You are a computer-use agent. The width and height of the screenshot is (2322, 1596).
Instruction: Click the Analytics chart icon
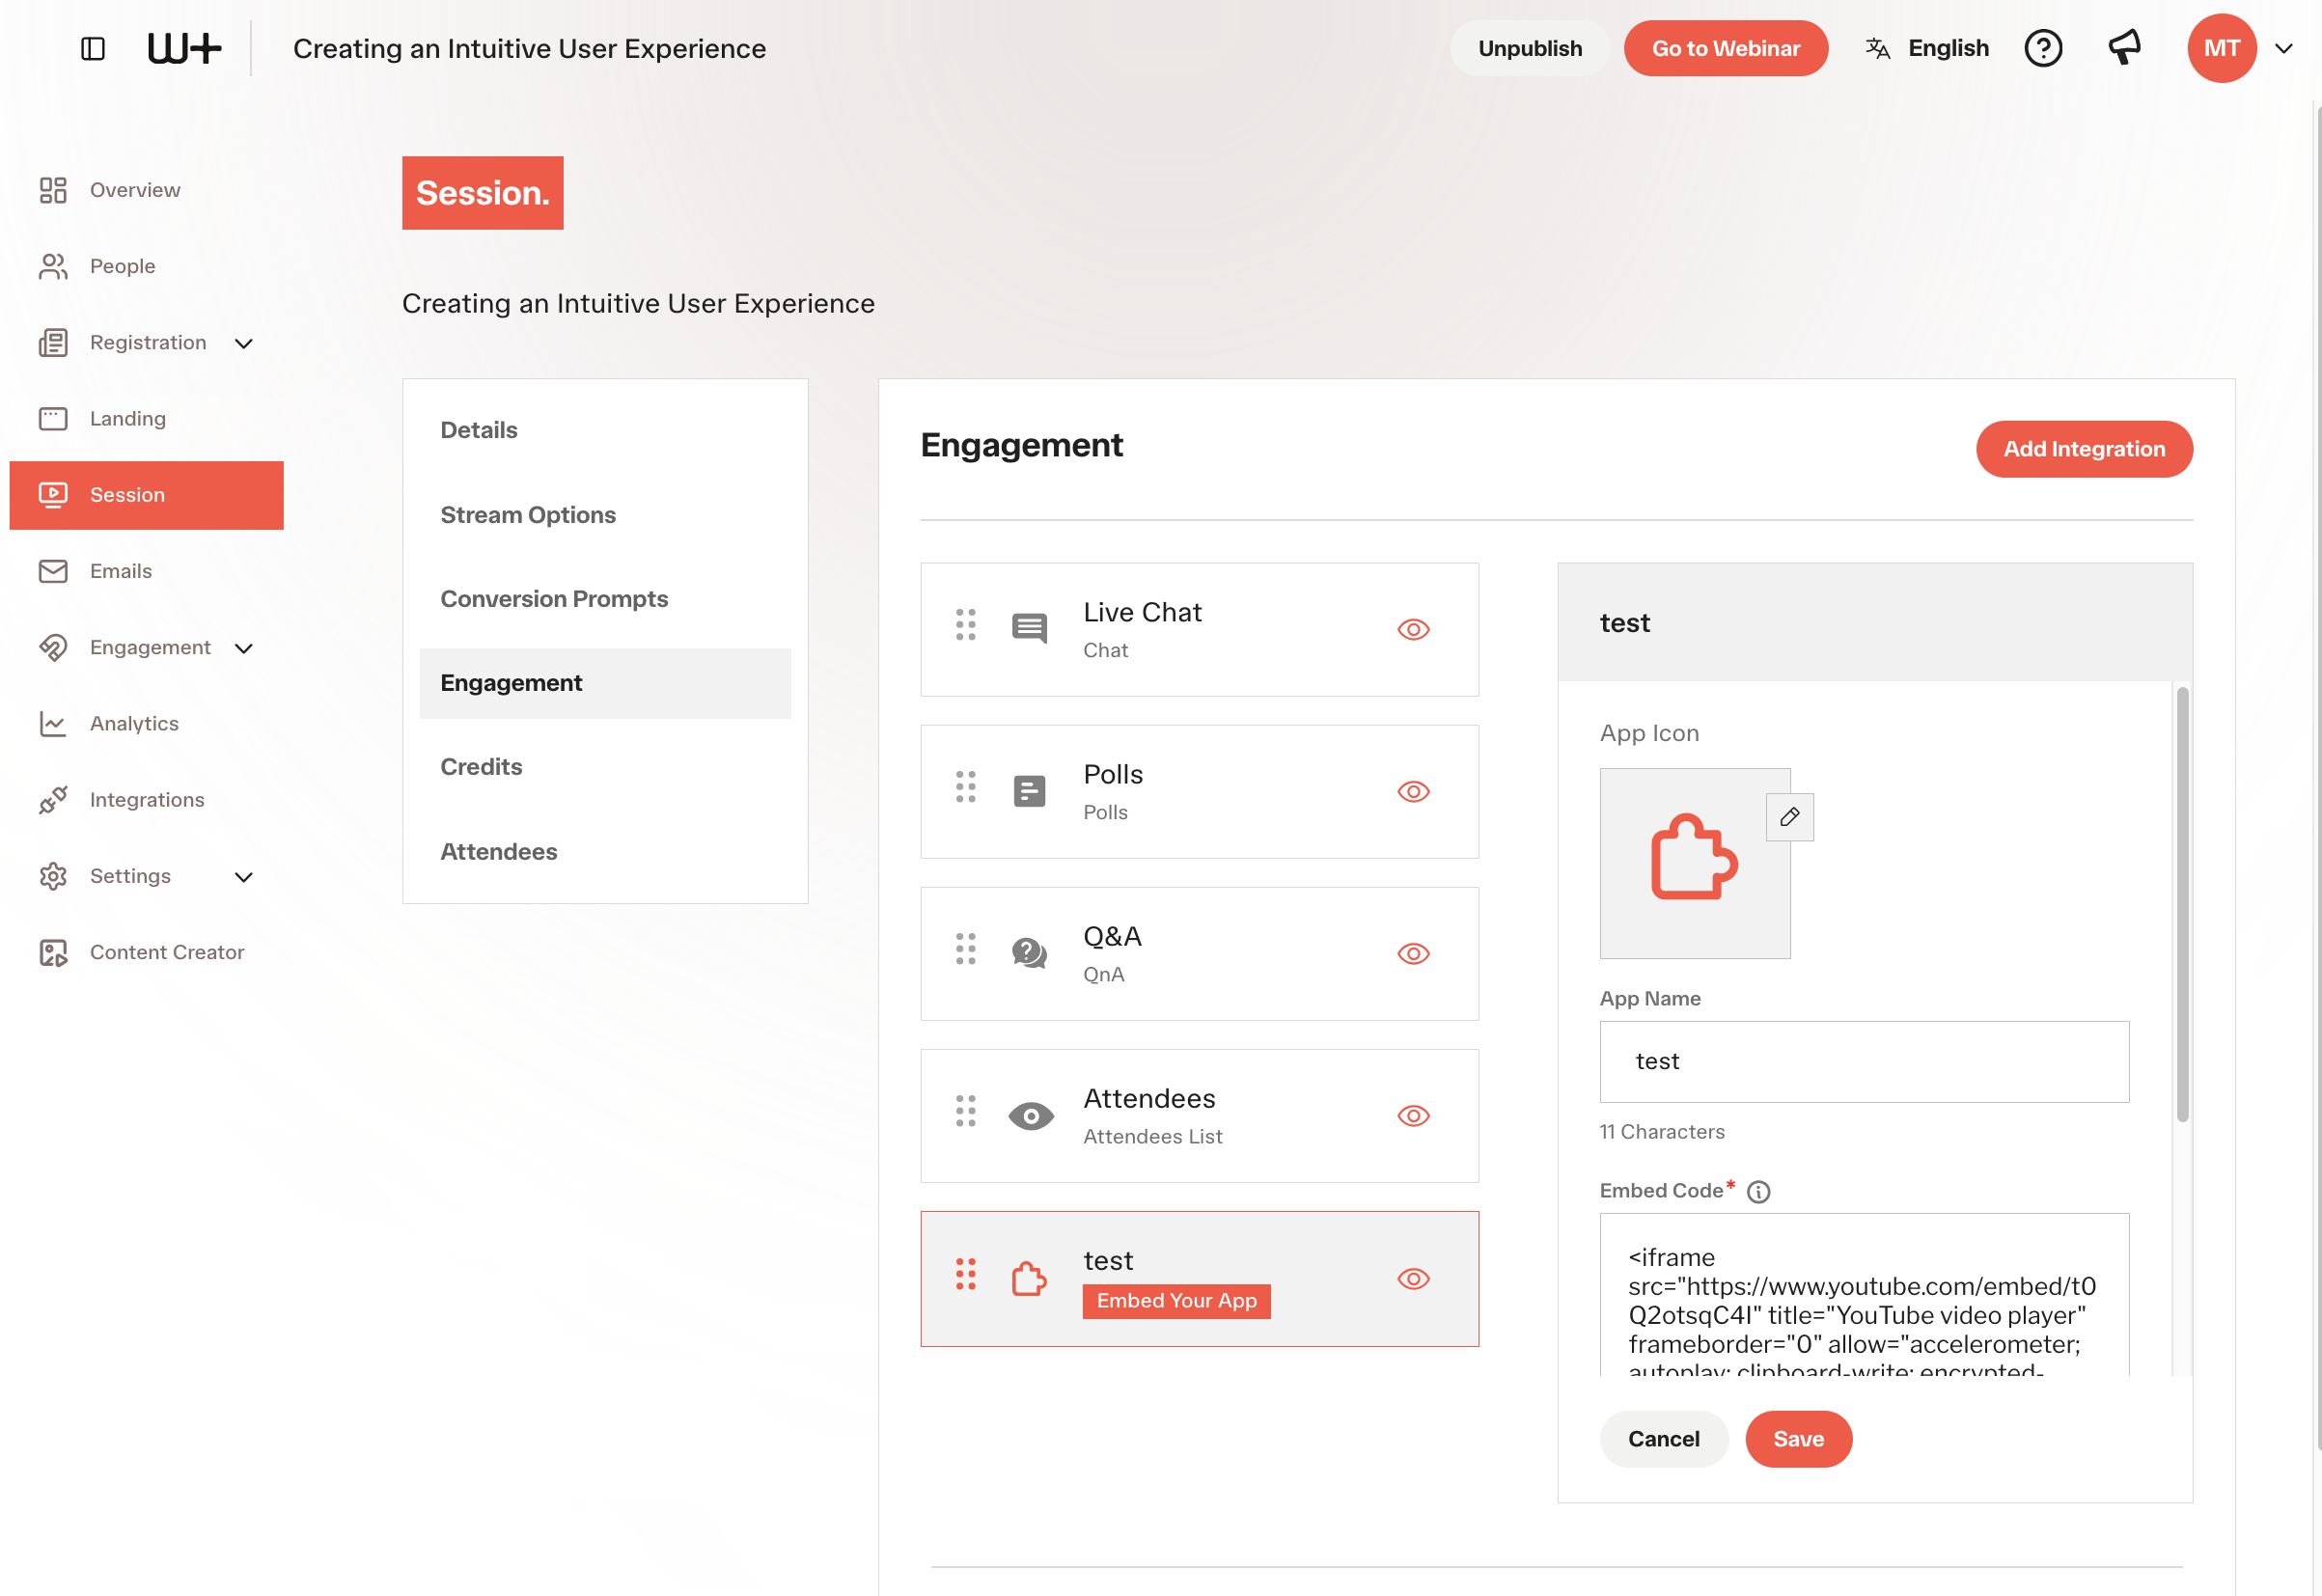click(53, 724)
